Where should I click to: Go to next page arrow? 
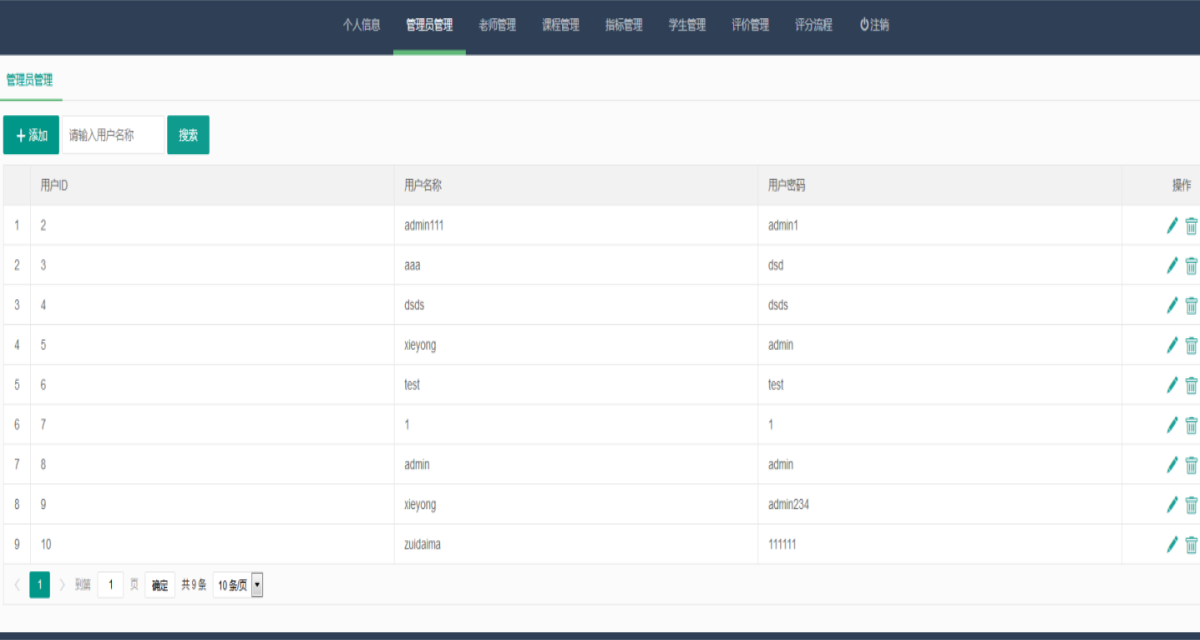tap(62, 585)
